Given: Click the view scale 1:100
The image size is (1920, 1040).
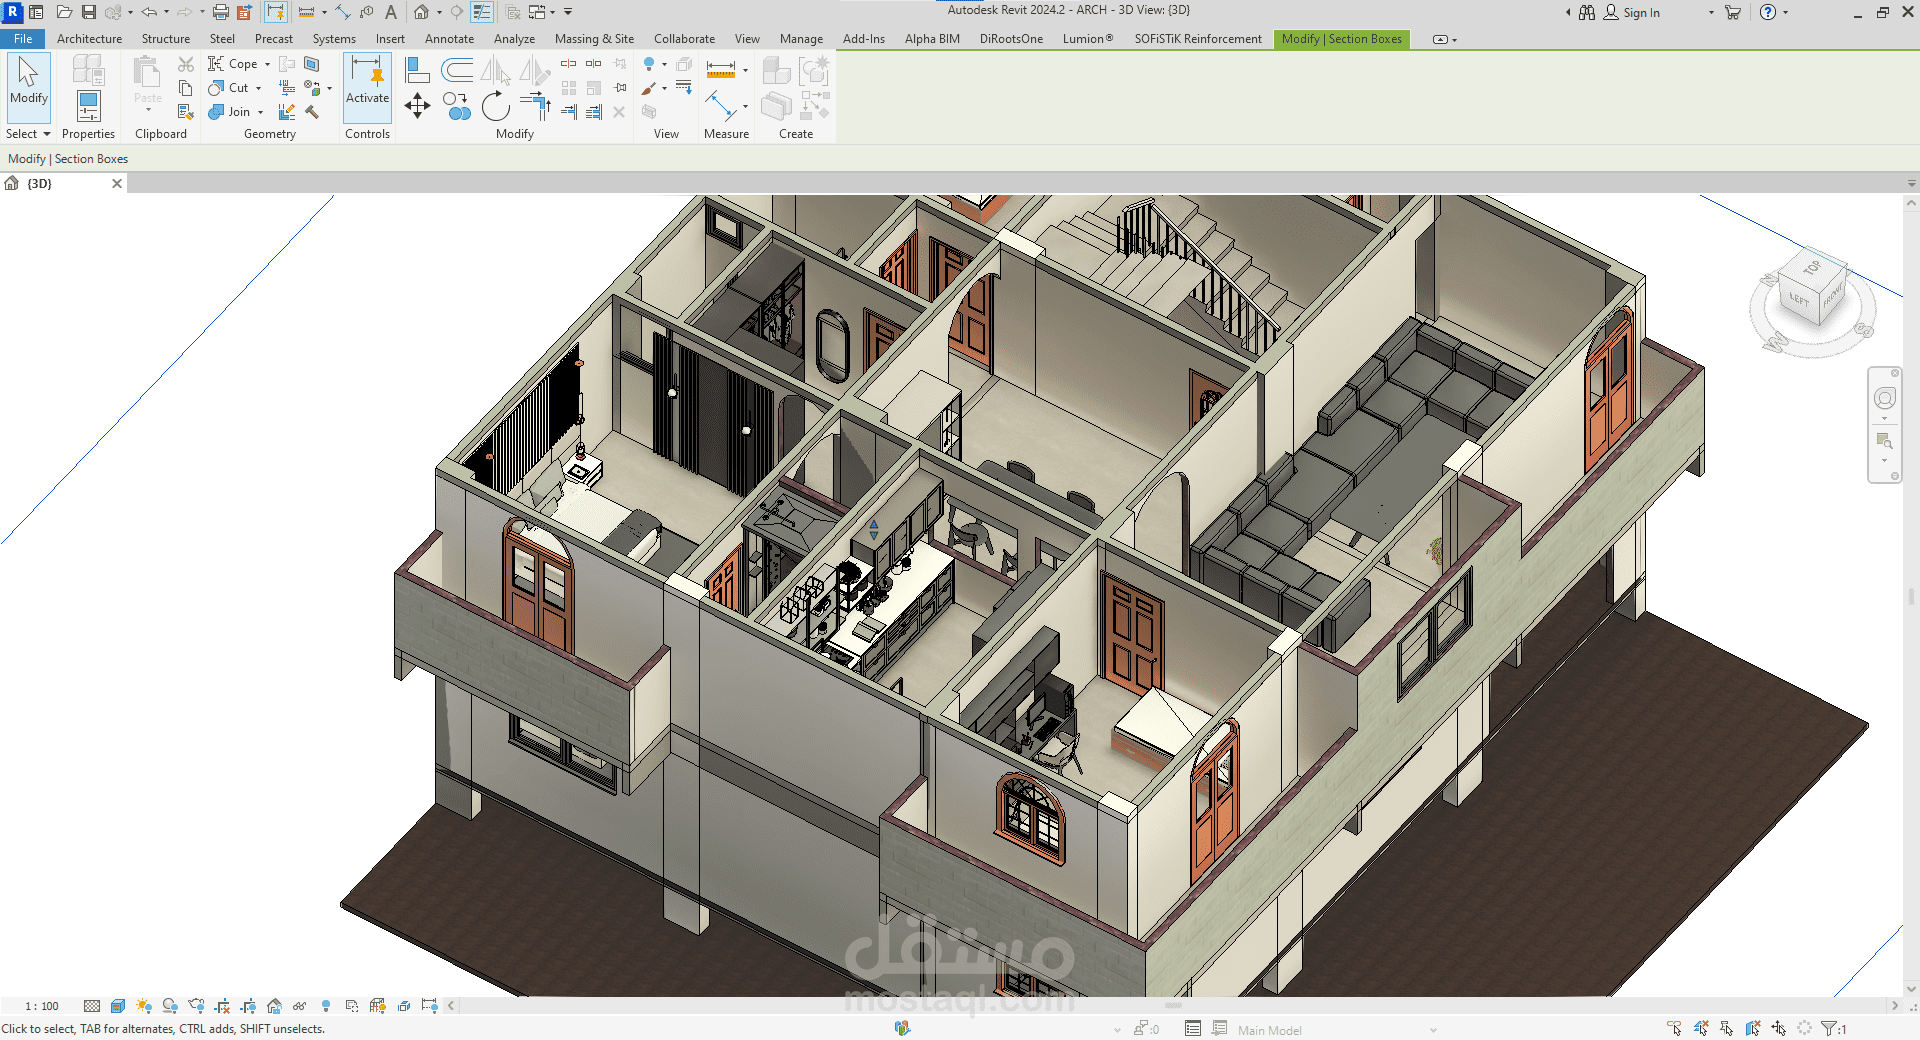Looking at the screenshot, I should tap(42, 1006).
